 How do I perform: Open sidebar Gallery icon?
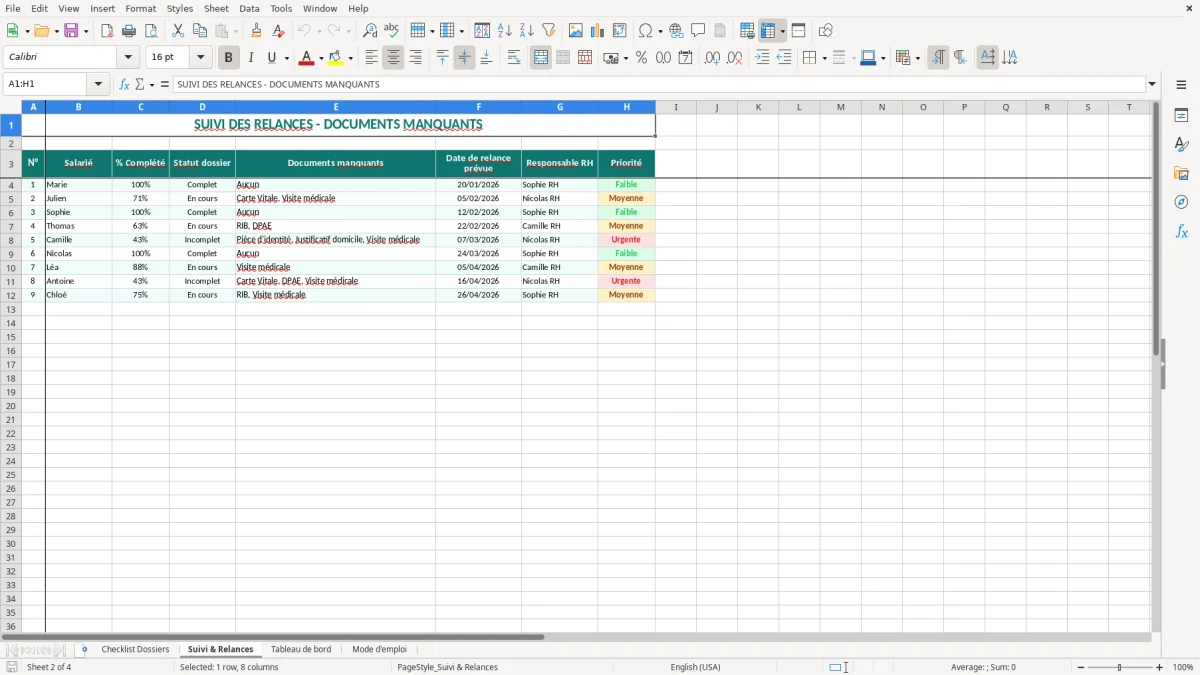pyautogui.click(x=1181, y=174)
